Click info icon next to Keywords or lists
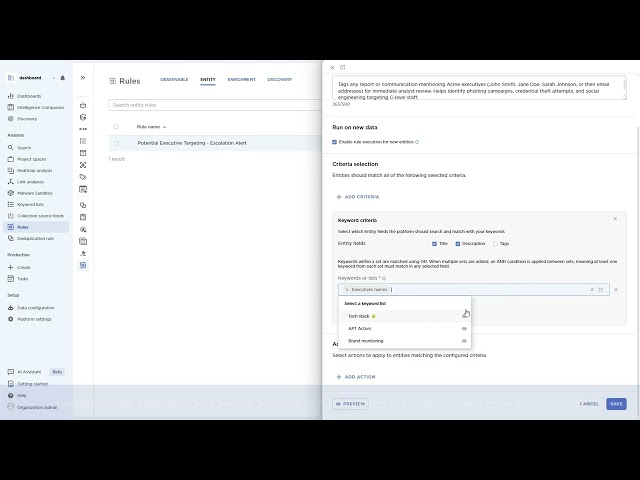This screenshot has height=480, width=640. 384,278
